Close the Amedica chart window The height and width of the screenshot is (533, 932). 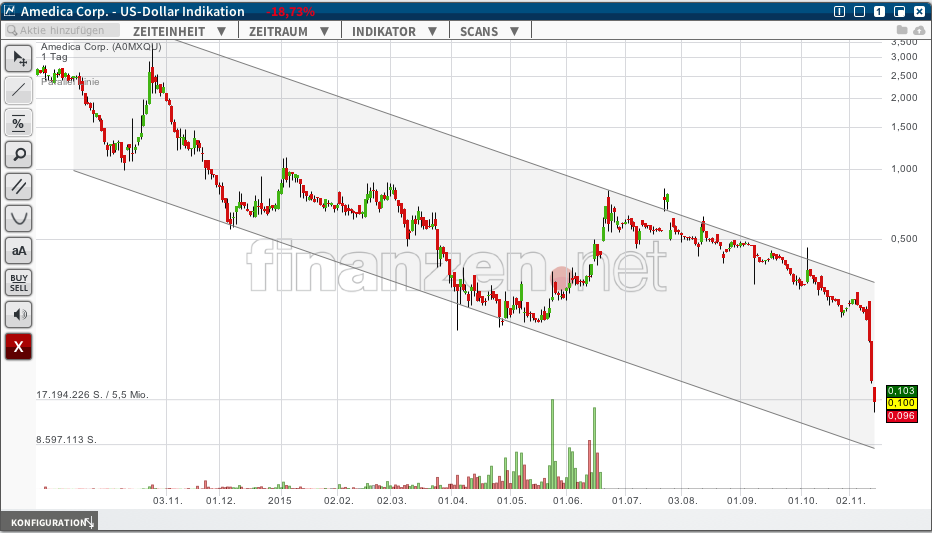tap(919, 11)
